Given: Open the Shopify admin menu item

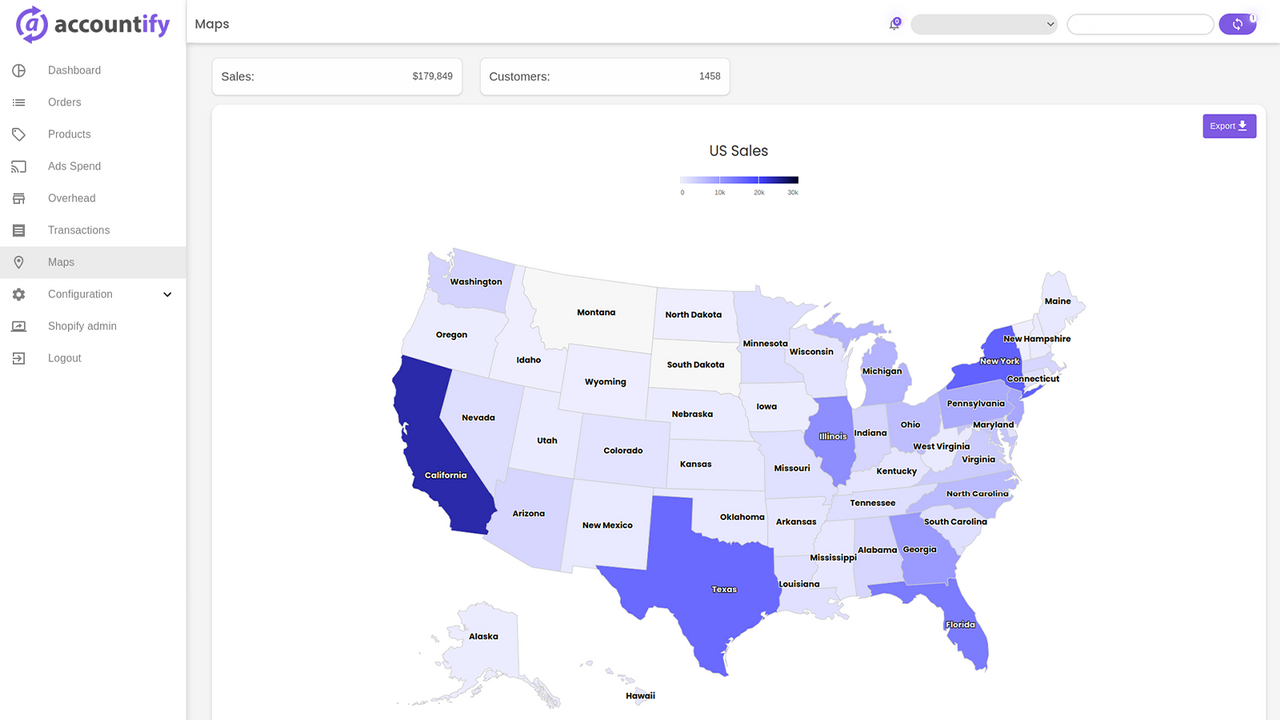Looking at the screenshot, I should [x=82, y=326].
